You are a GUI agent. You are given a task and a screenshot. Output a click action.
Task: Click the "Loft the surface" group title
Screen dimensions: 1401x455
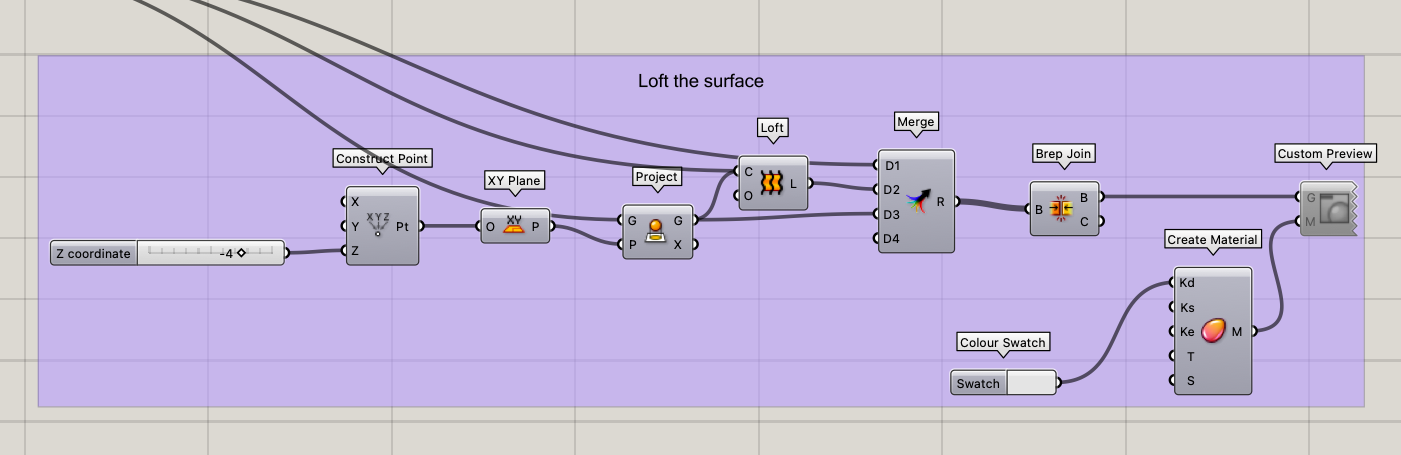point(701,81)
